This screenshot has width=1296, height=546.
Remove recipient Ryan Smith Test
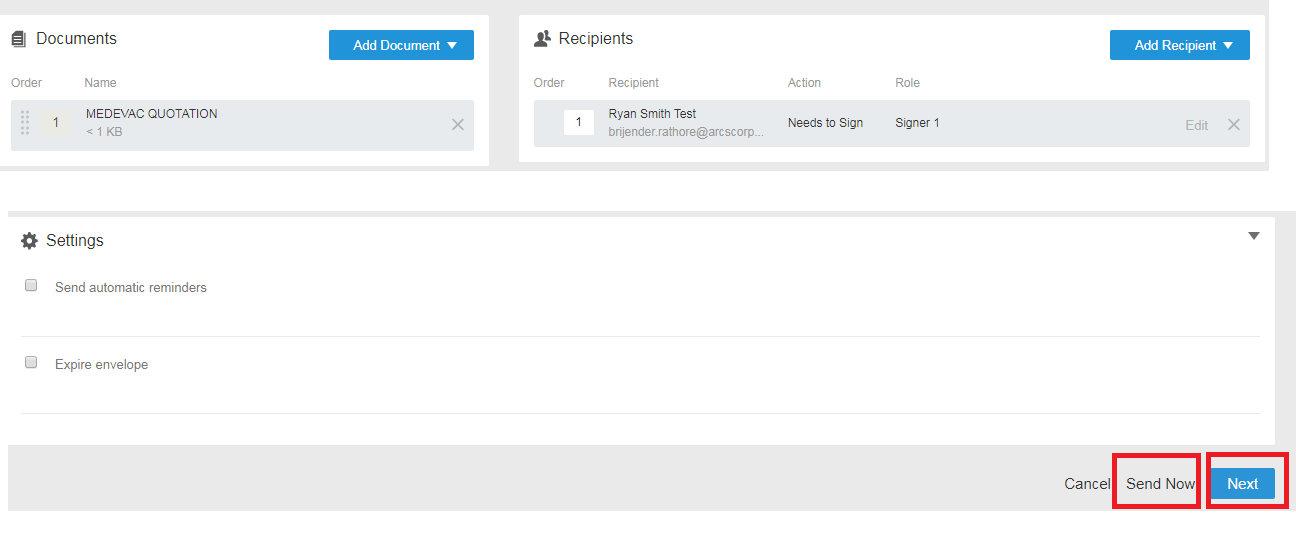pos(1234,125)
